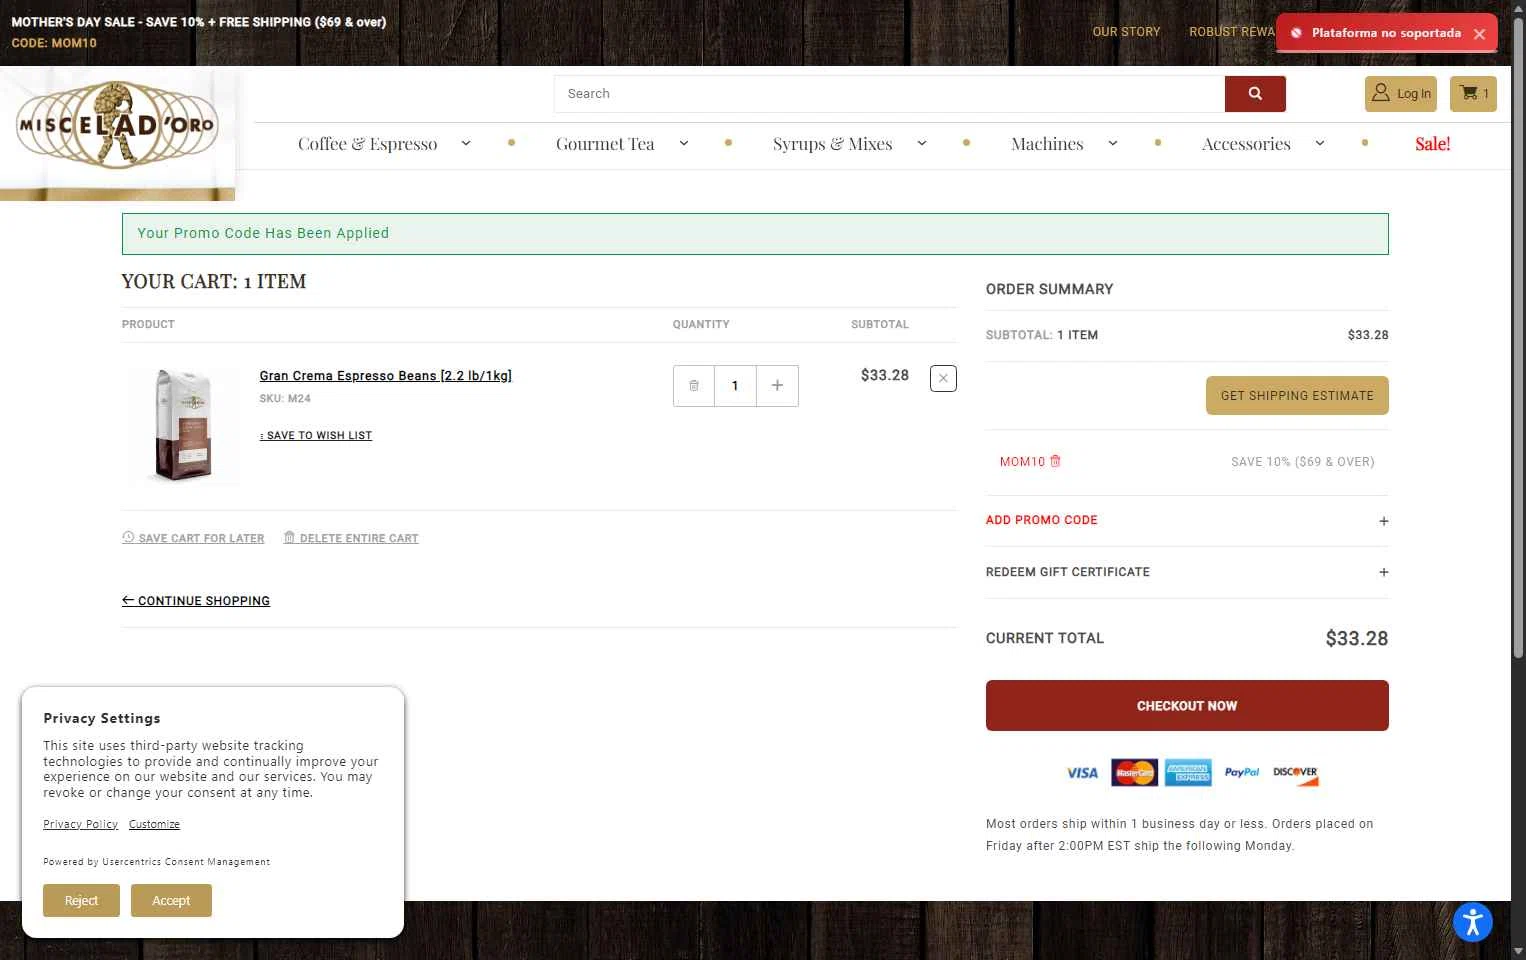
Task: Open the Gourmet Tea menu
Action: (x=605, y=144)
